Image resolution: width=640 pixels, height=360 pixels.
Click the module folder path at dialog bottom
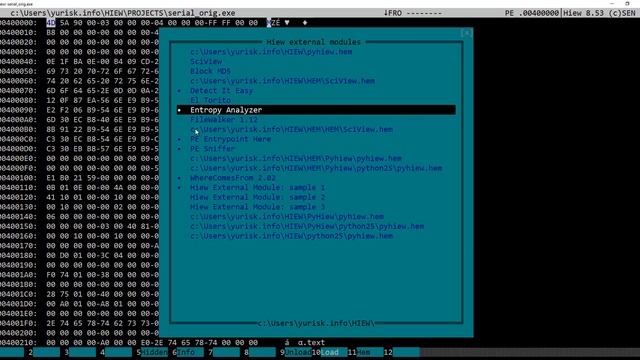(x=316, y=323)
